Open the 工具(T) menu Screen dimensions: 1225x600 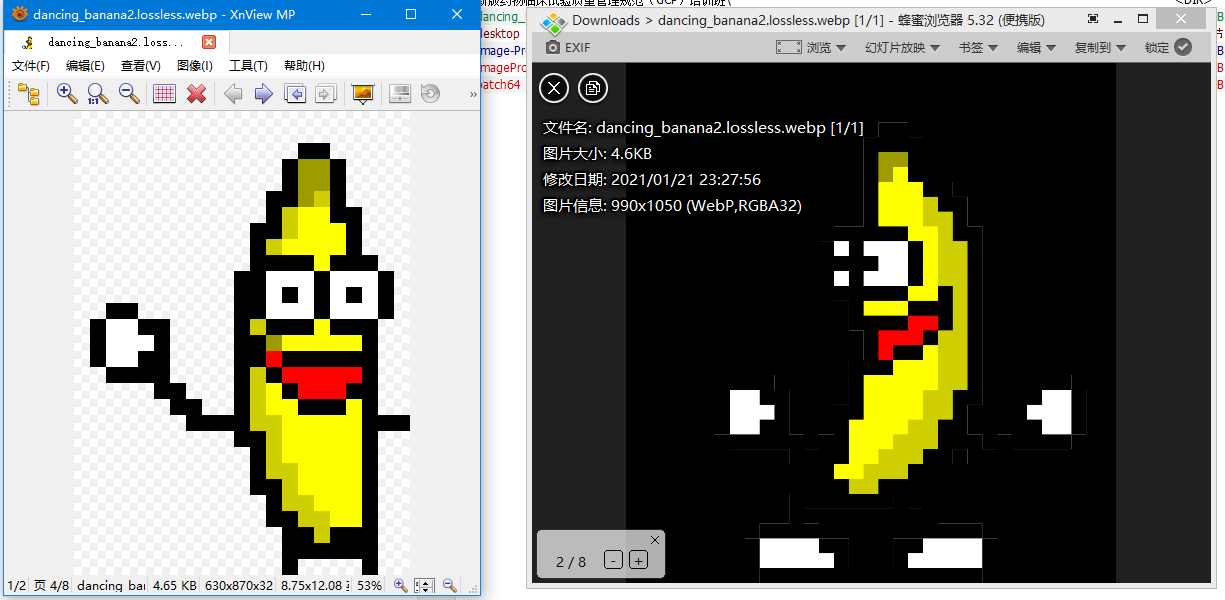[249, 66]
